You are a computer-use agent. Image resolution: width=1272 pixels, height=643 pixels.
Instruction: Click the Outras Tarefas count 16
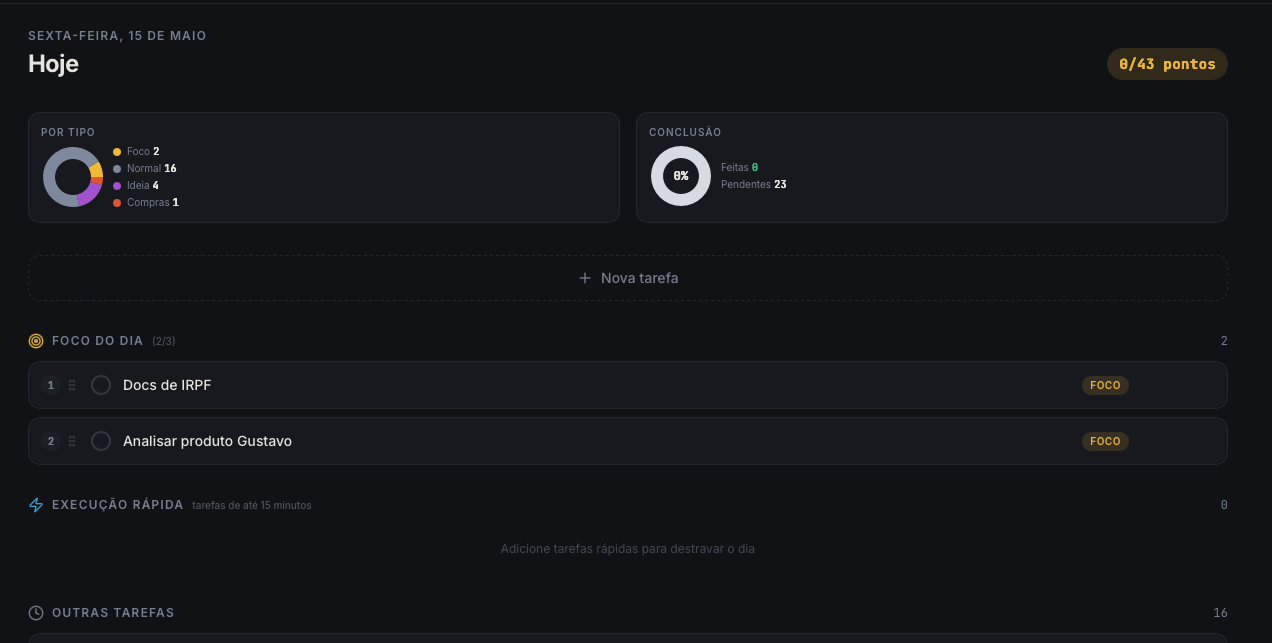click(x=1220, y=613)
